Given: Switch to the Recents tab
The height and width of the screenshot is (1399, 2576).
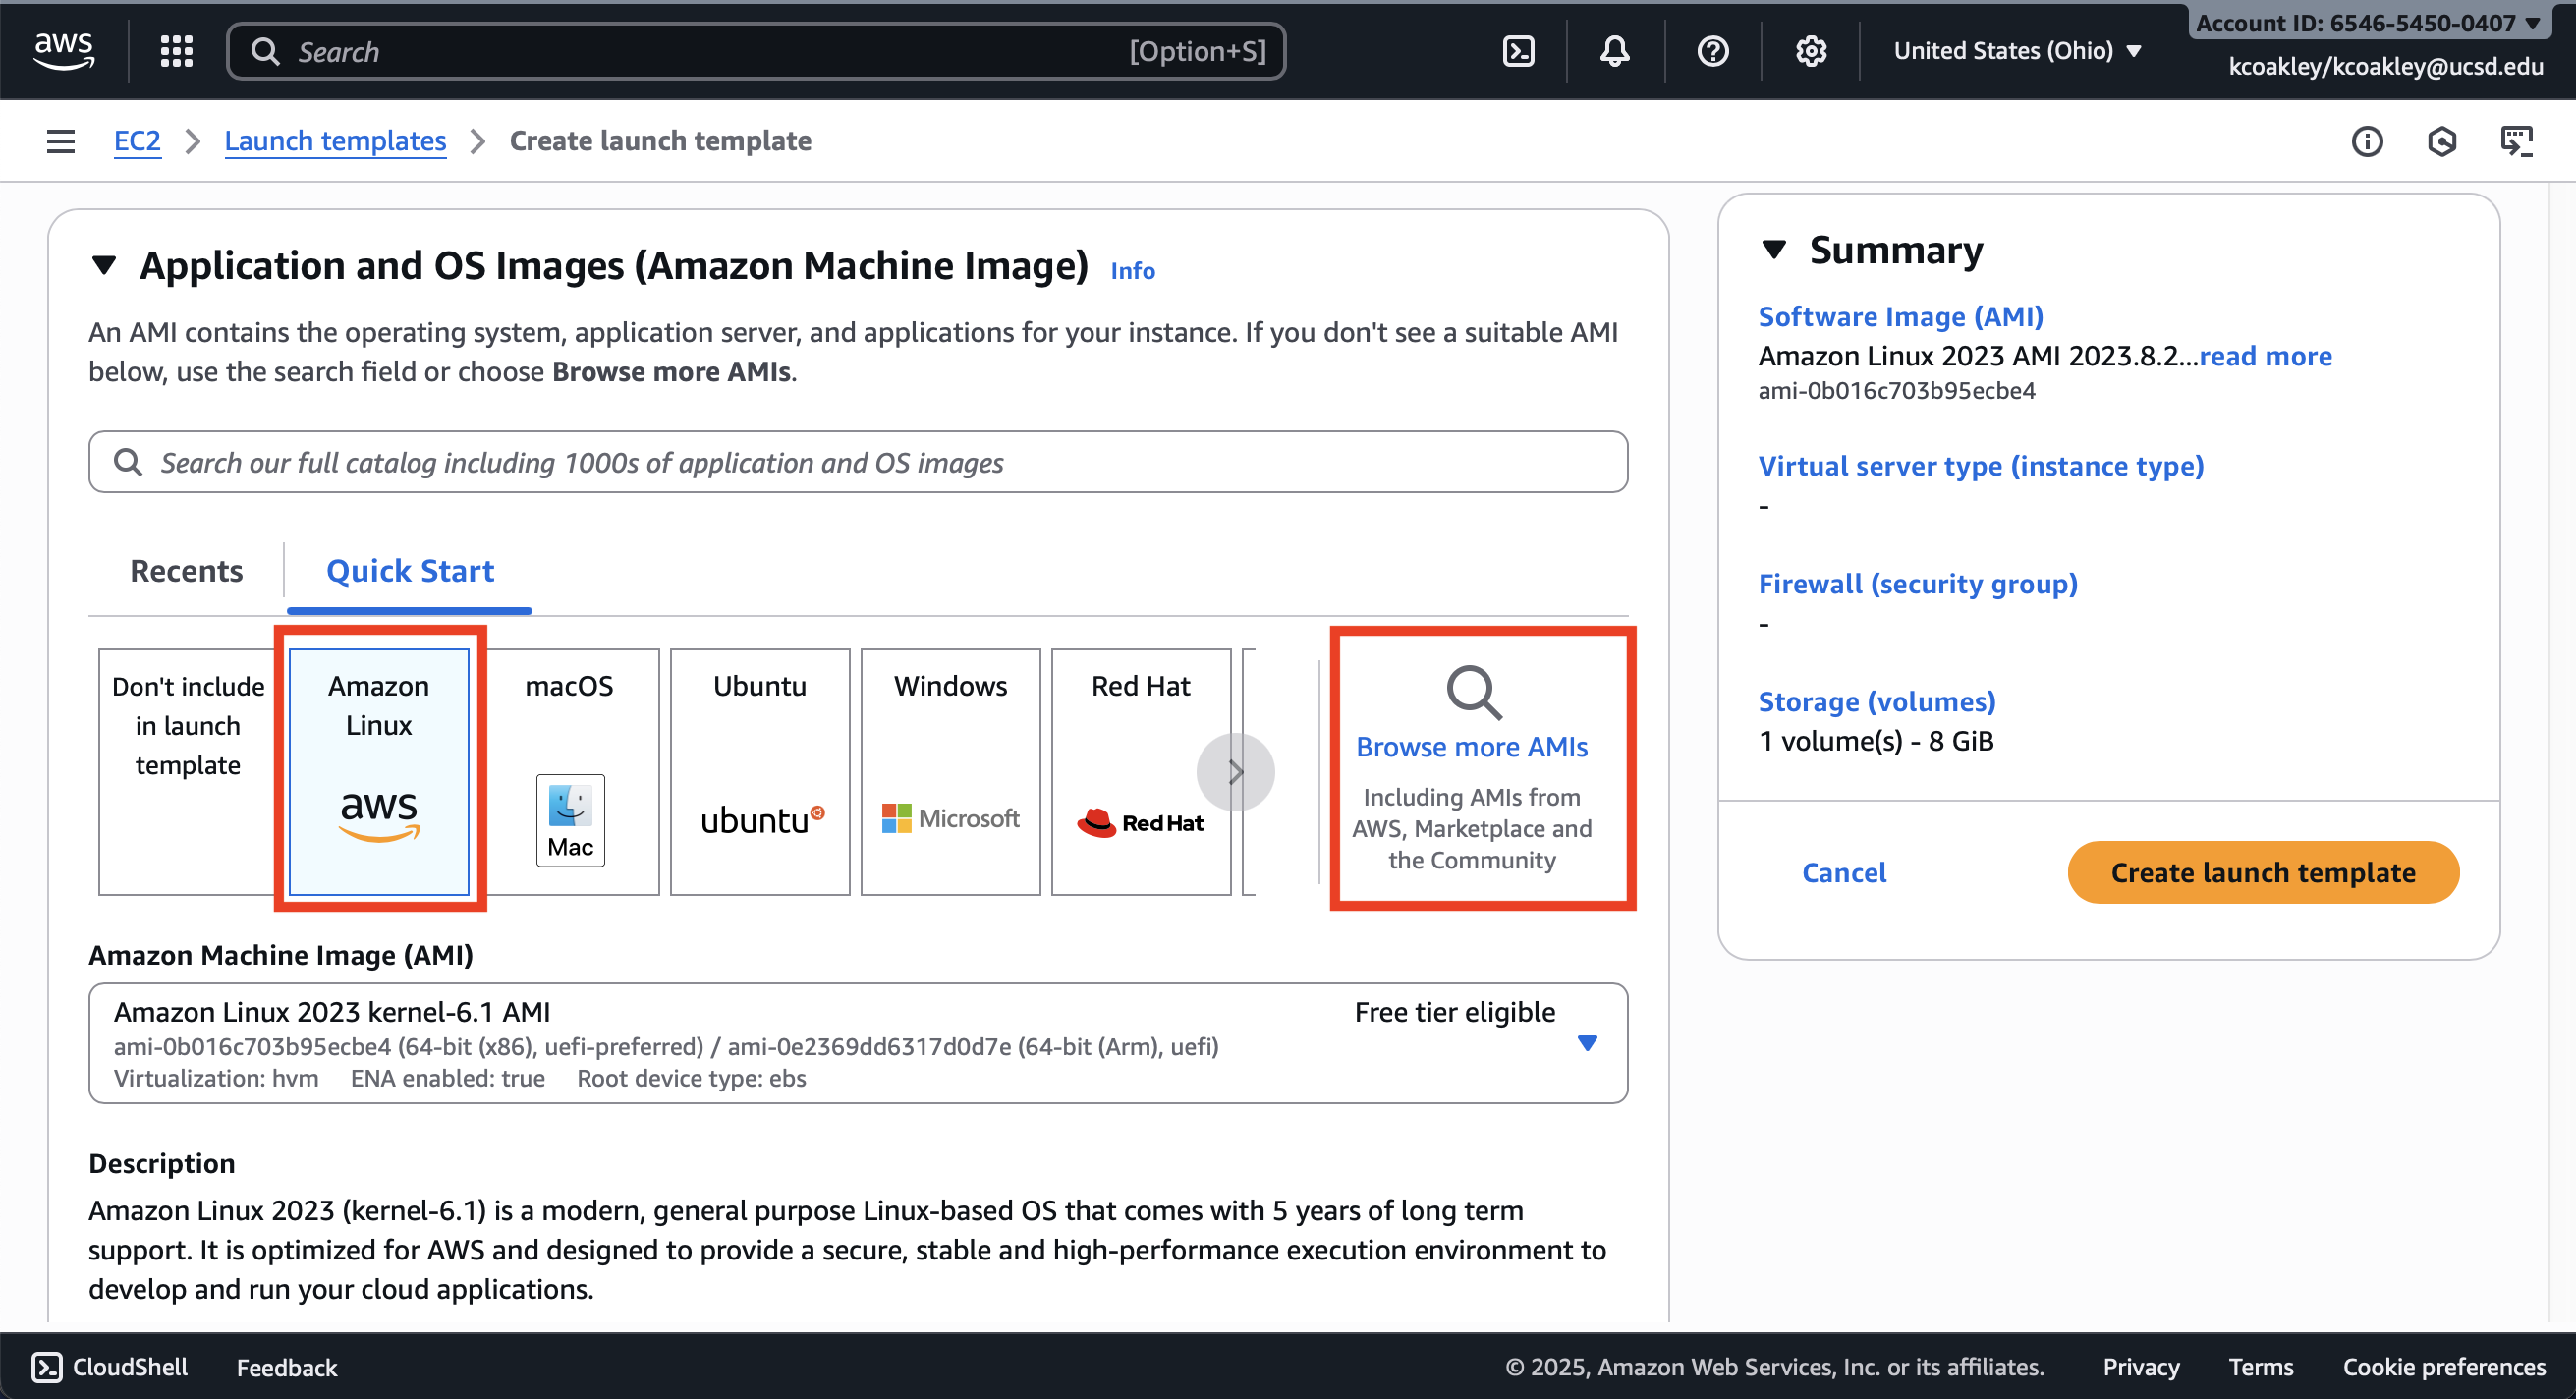Looking at the screenshot, I should click(186, 571).
